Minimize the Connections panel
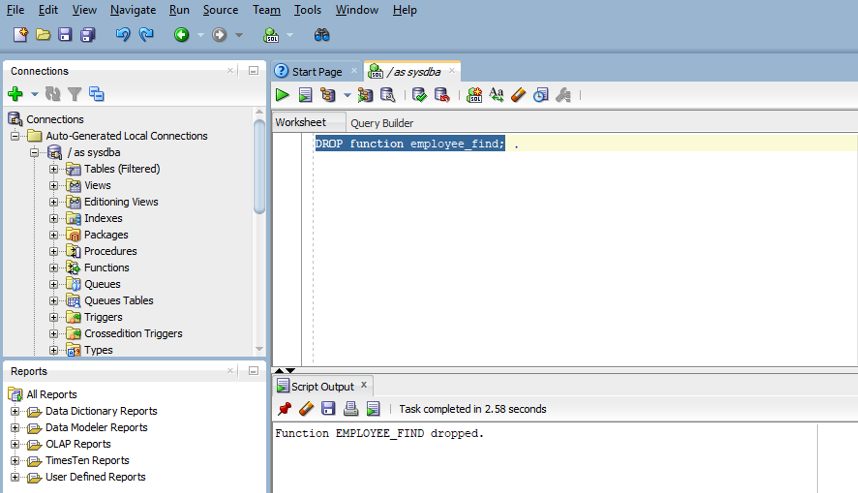This screenshot has width=858, height=493. click(253, 71)
